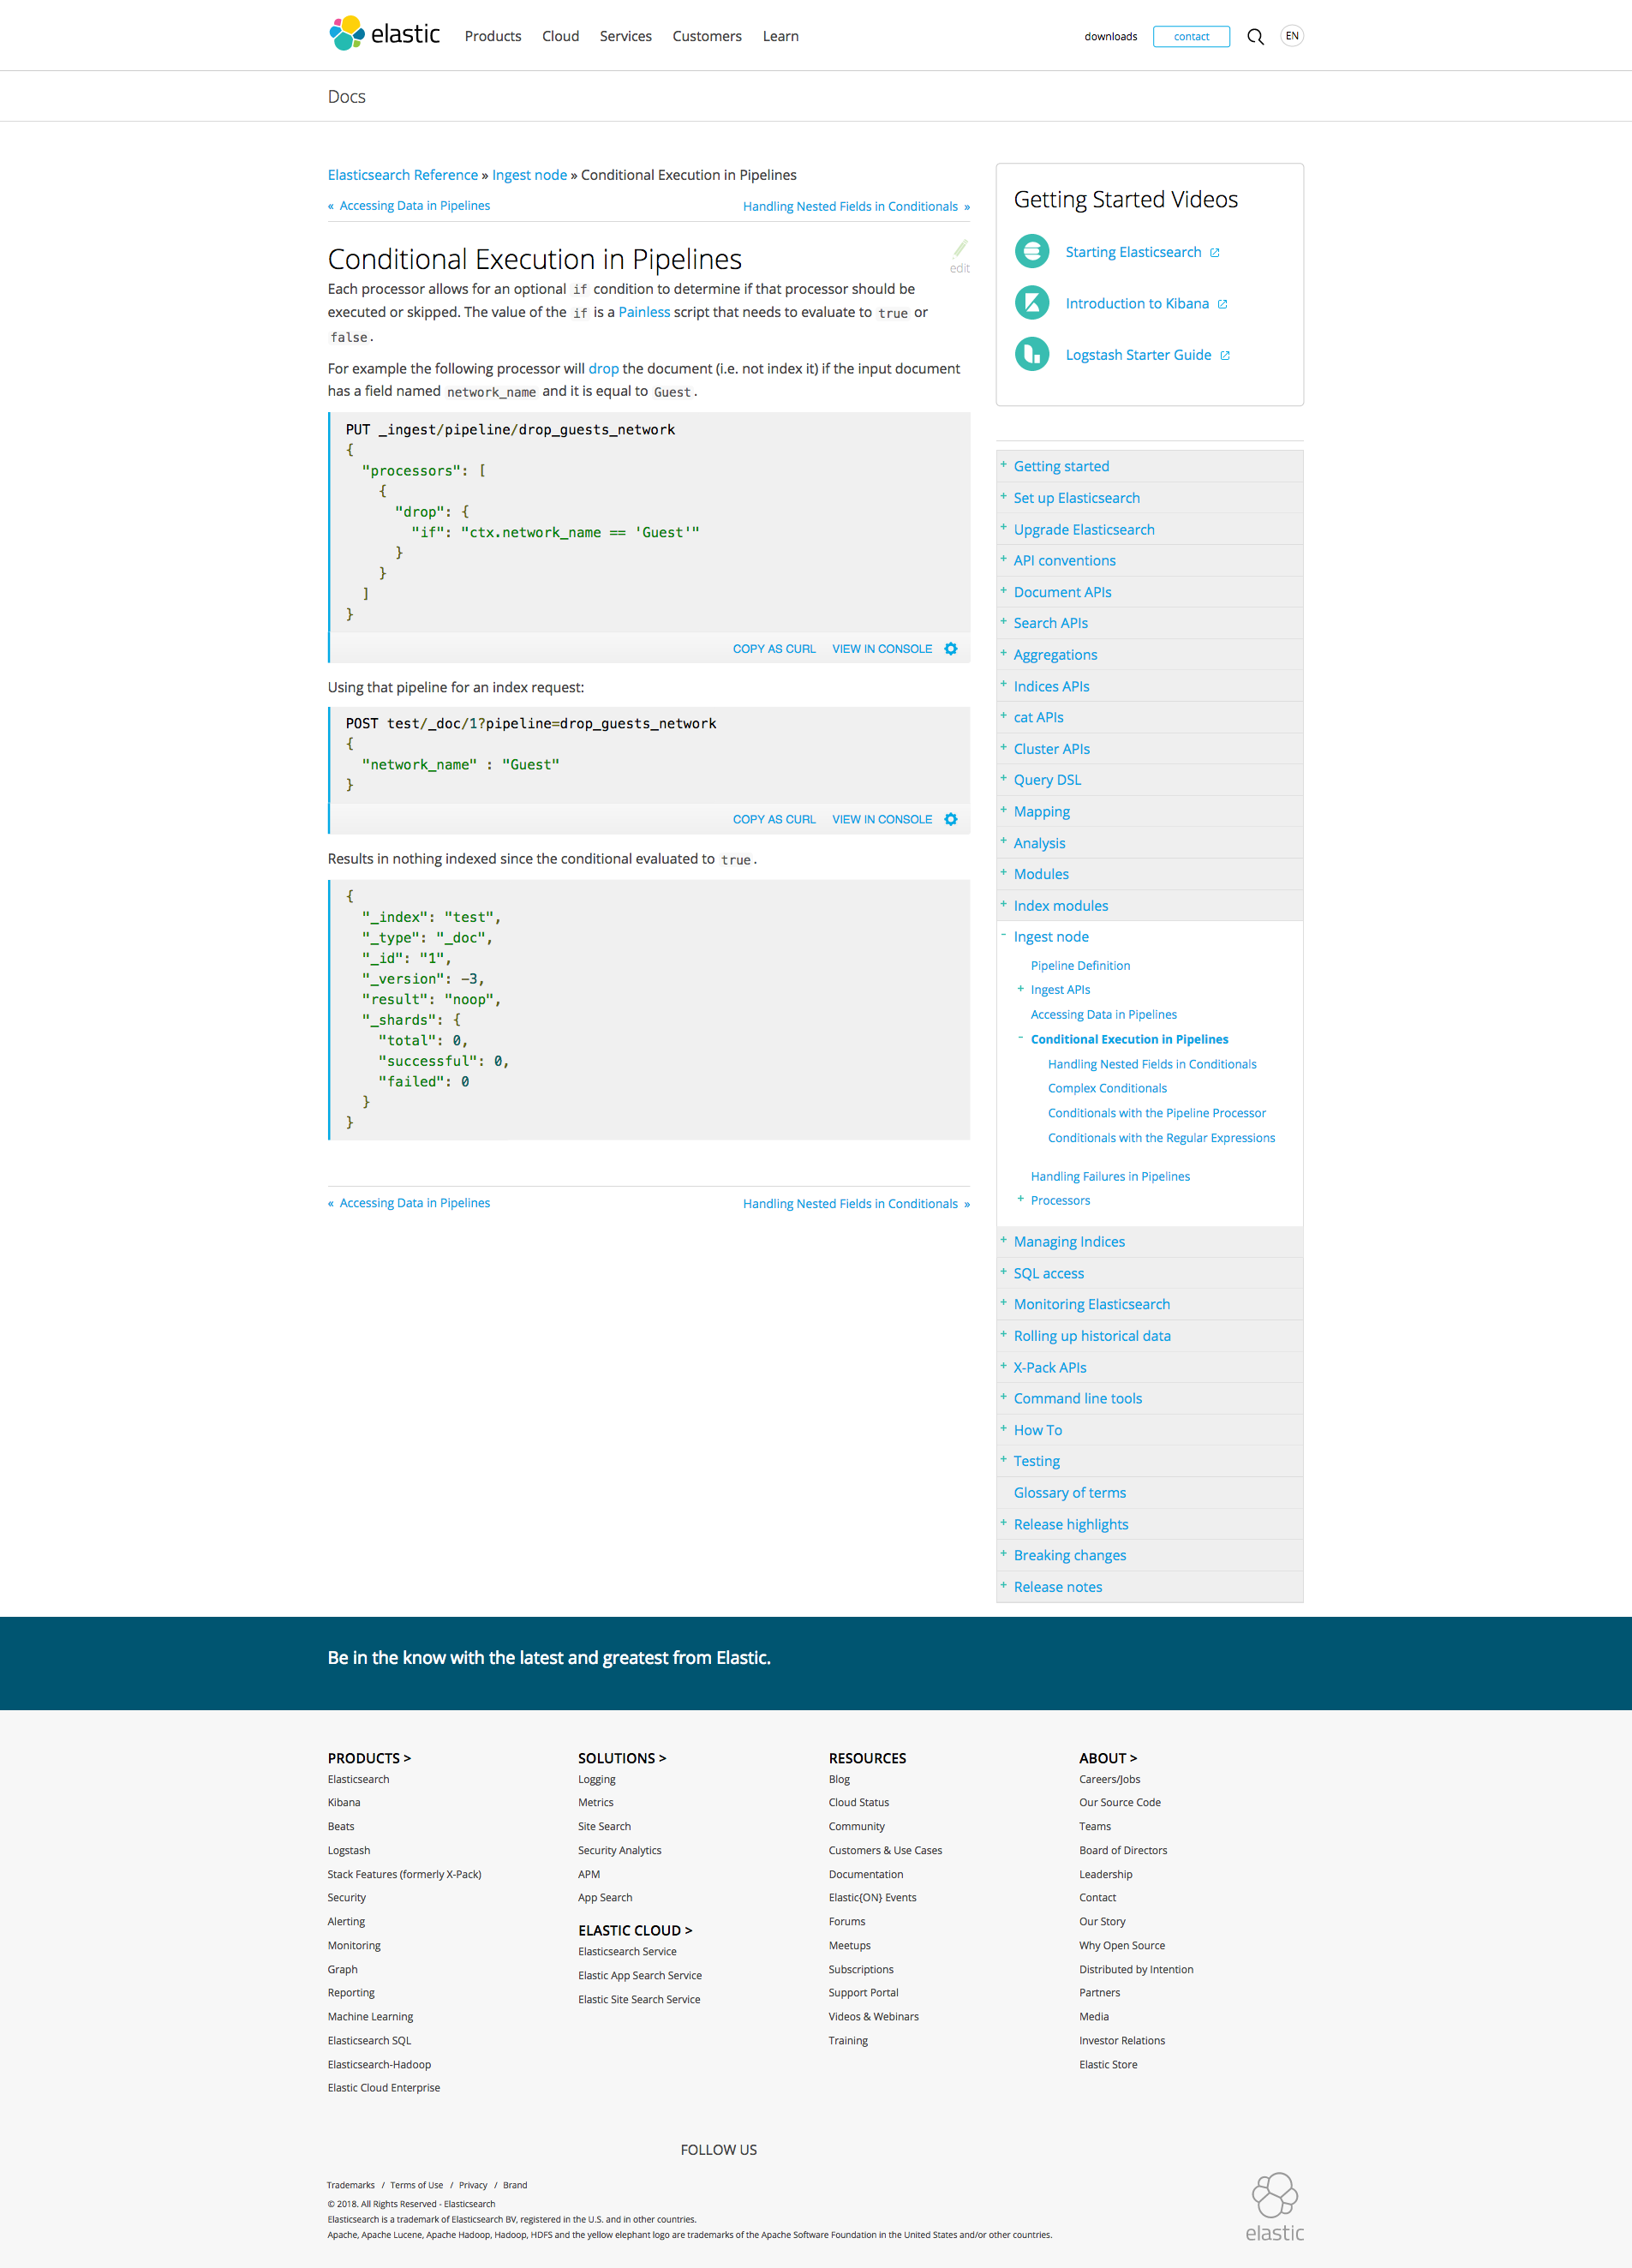Image resolution: width=1632 pixels, height=2268 pixels.
Task: Open external link icon beside Logstash Starter Guide
Action: (x=1225, y=355)
